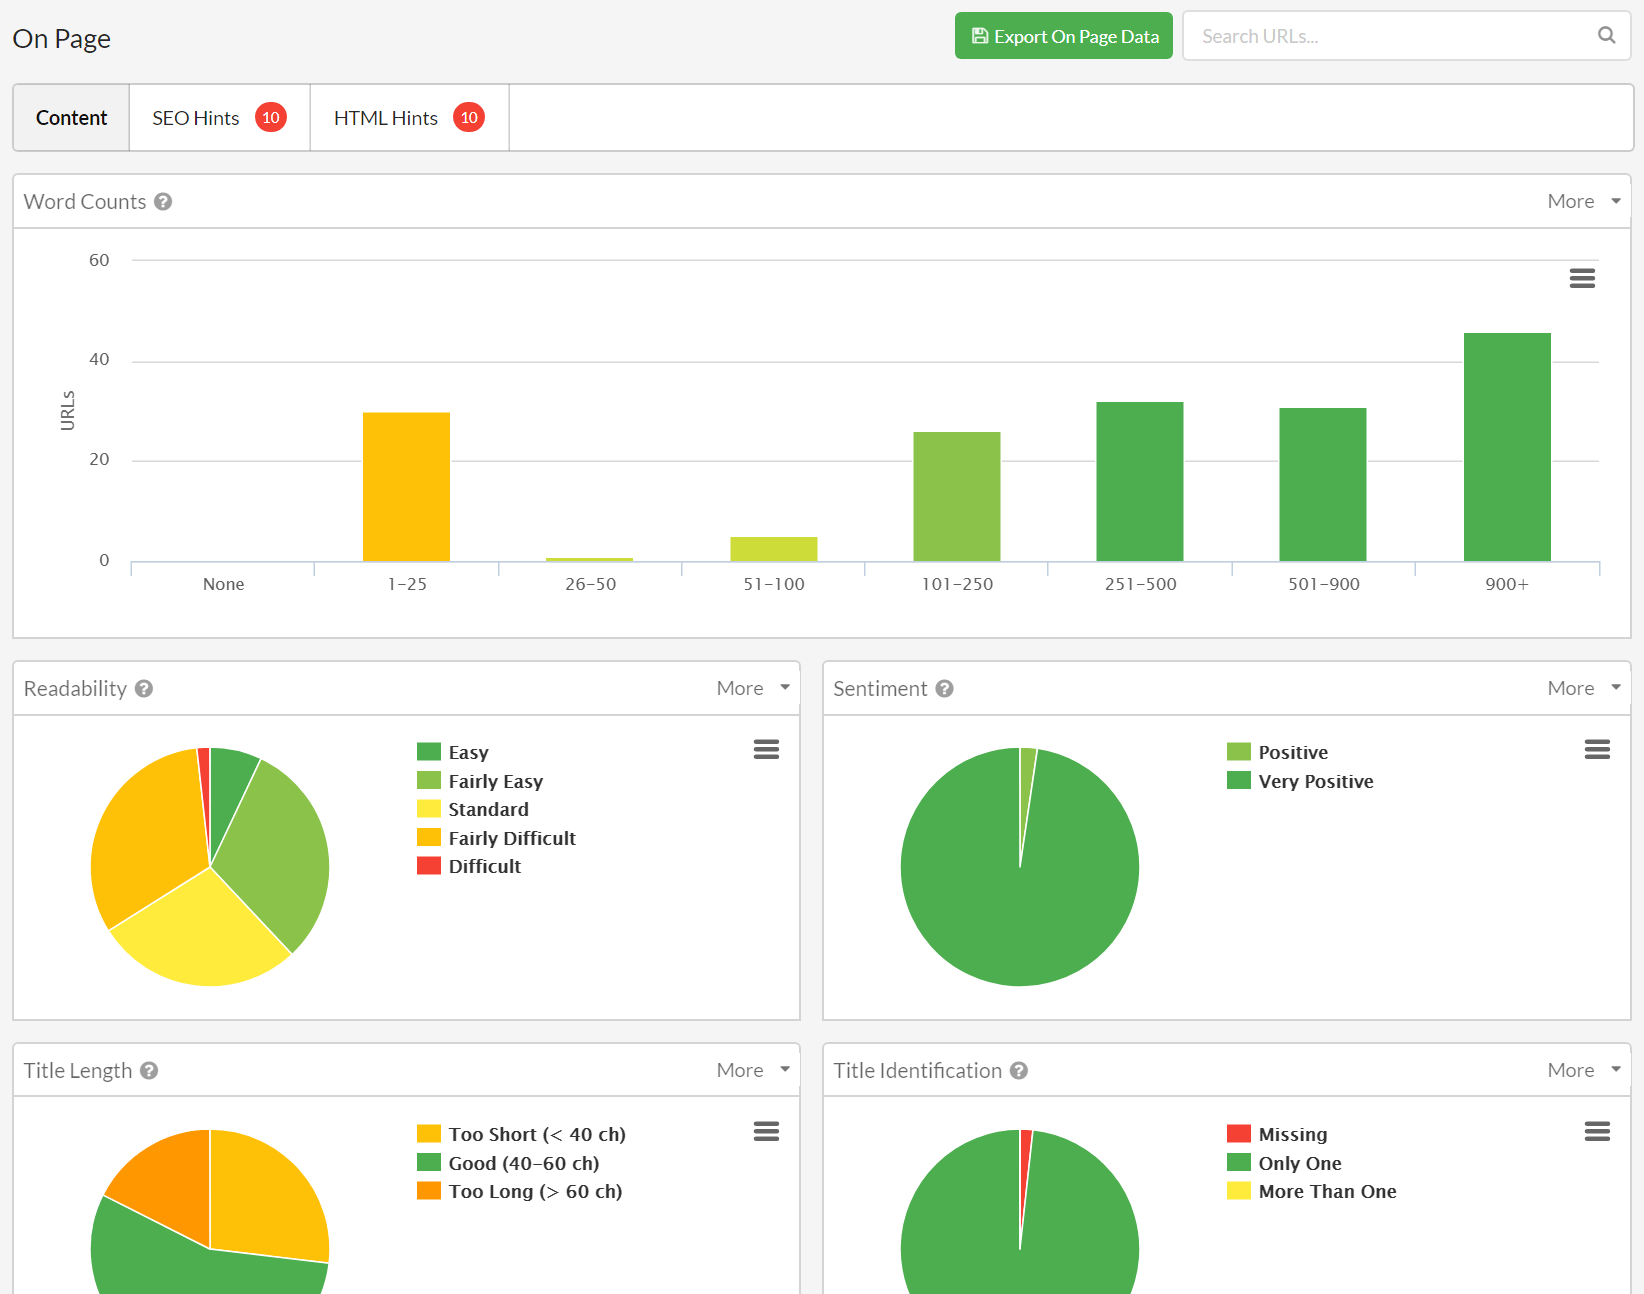Click the URLs y-axis title

(x=67, y=411)
